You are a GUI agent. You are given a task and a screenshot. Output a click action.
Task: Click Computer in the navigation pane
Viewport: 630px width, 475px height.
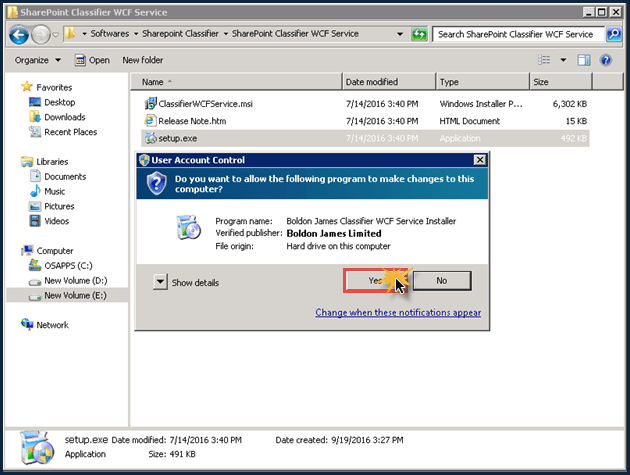coord(55,251)
